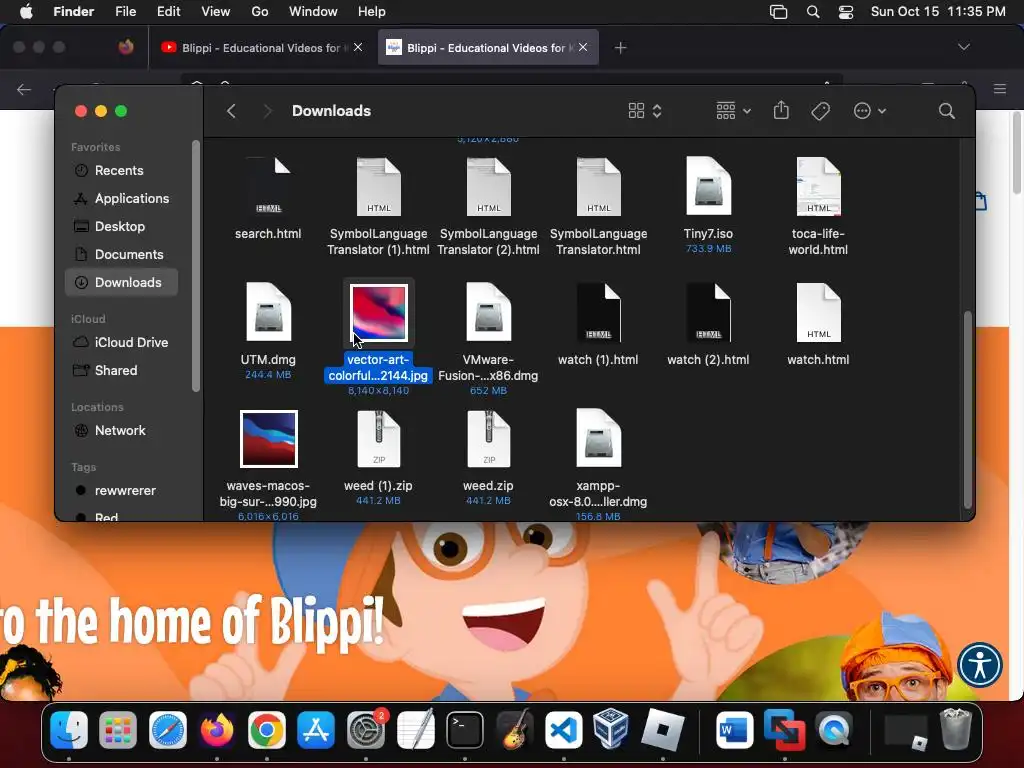Select Documents in the Finder sidebar
The width and height of the screenshot is (1024, 768).
point(121,255)
